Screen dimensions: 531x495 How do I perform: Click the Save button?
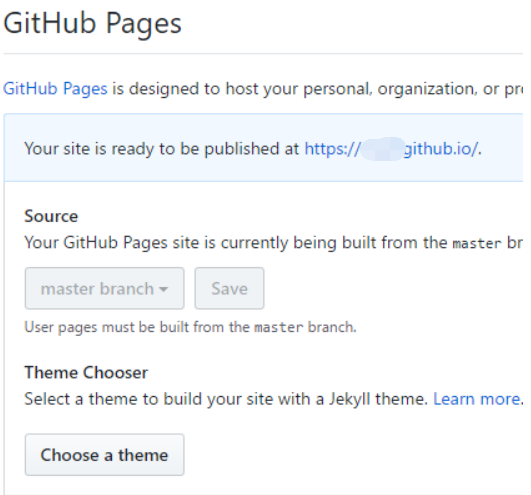point(229,288)
